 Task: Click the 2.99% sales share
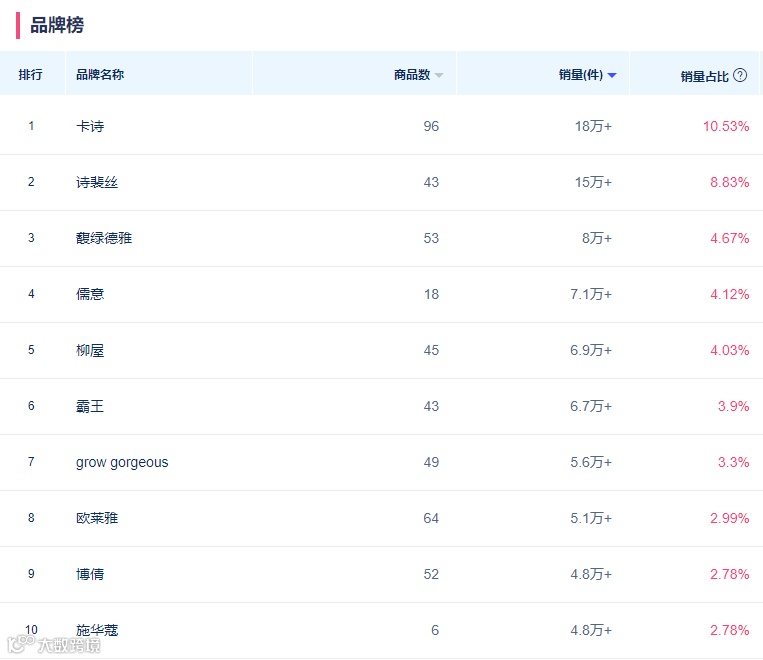pyautogui.click(x=729, y=518)
